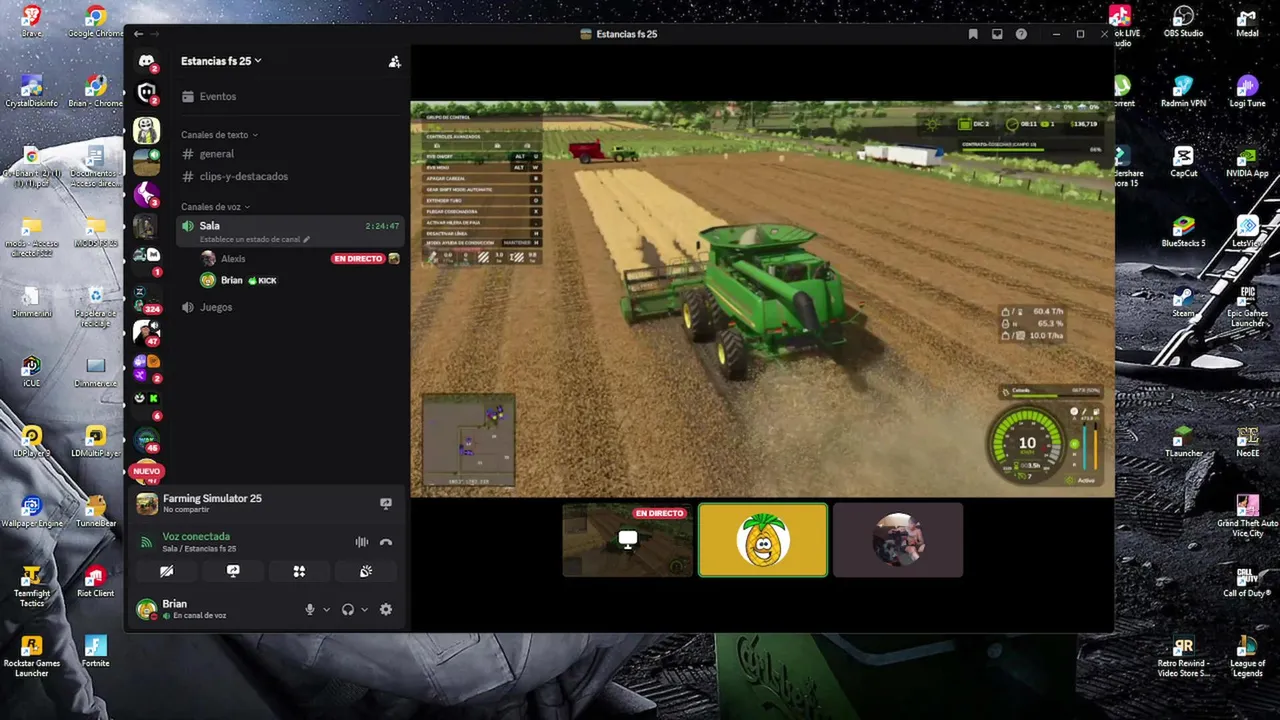Turn on camera in voice panel
The width and height of the screenshot is (1280, 720).
click(x=166, y=571)
